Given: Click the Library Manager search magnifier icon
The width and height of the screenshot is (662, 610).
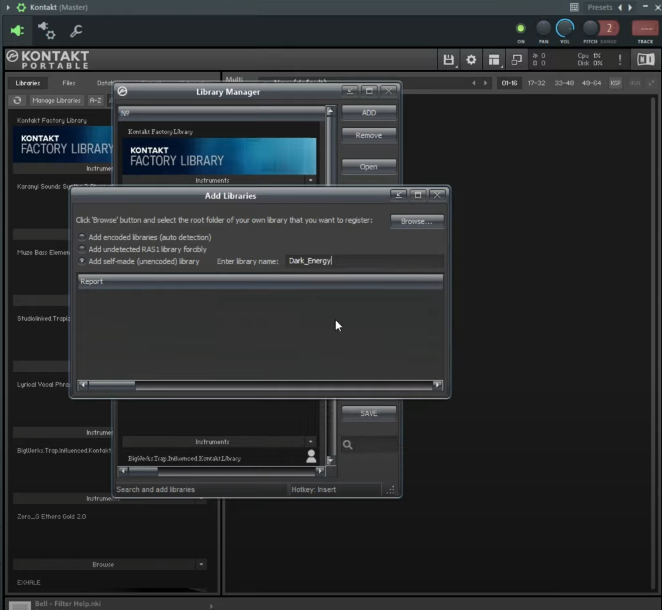Looking at the screenshot, I should click(x=347, y=445).
